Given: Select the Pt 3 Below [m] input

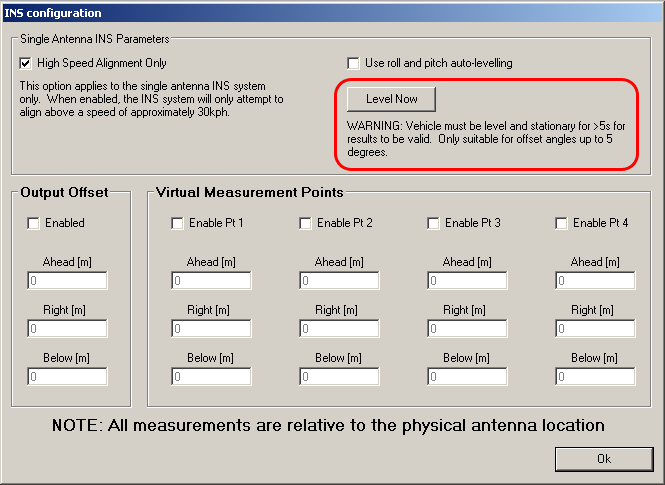Looking at the screenshot, I should click(x=467, y=377).
